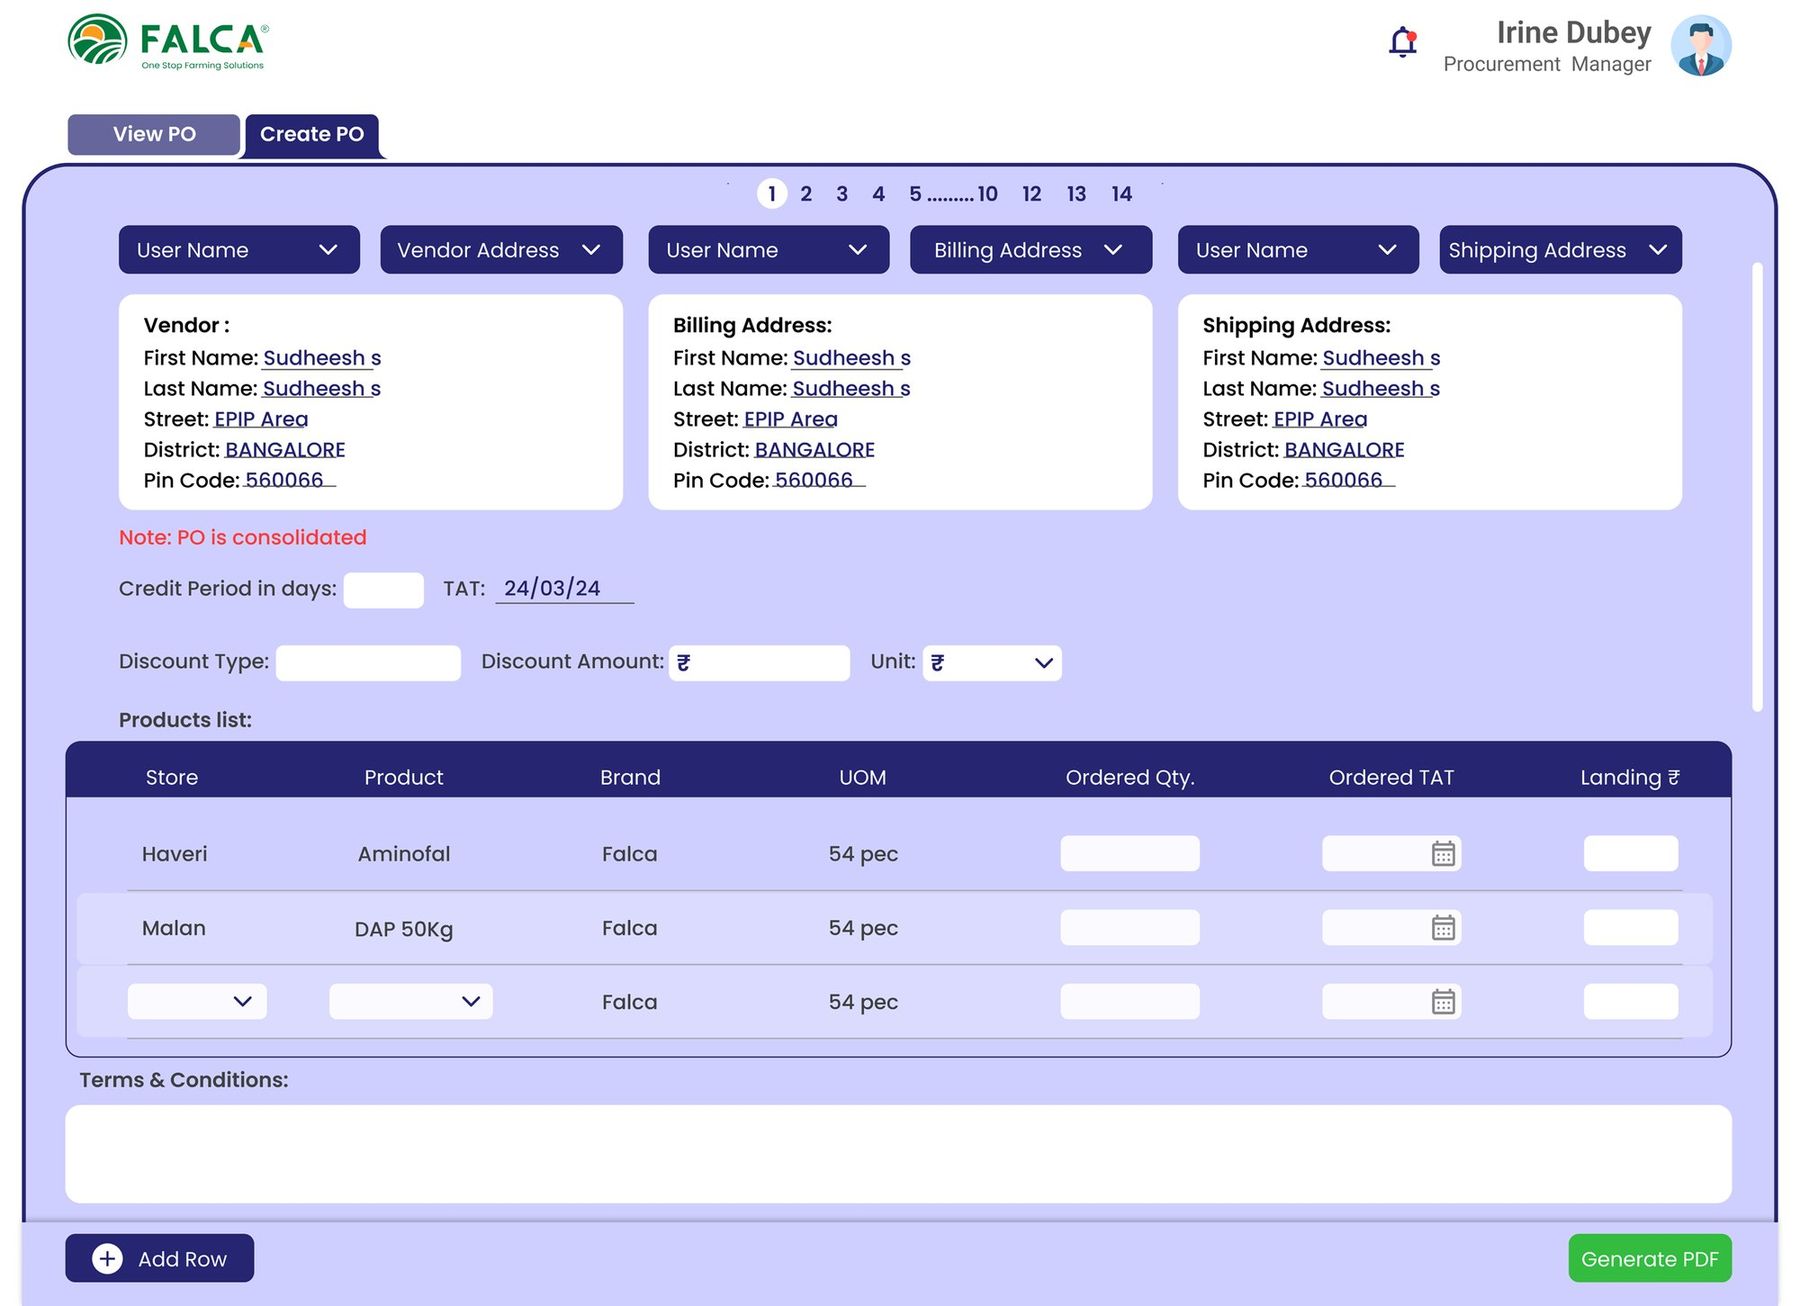
Task: Click the Credit Period in days field
Action: [384, 589]
